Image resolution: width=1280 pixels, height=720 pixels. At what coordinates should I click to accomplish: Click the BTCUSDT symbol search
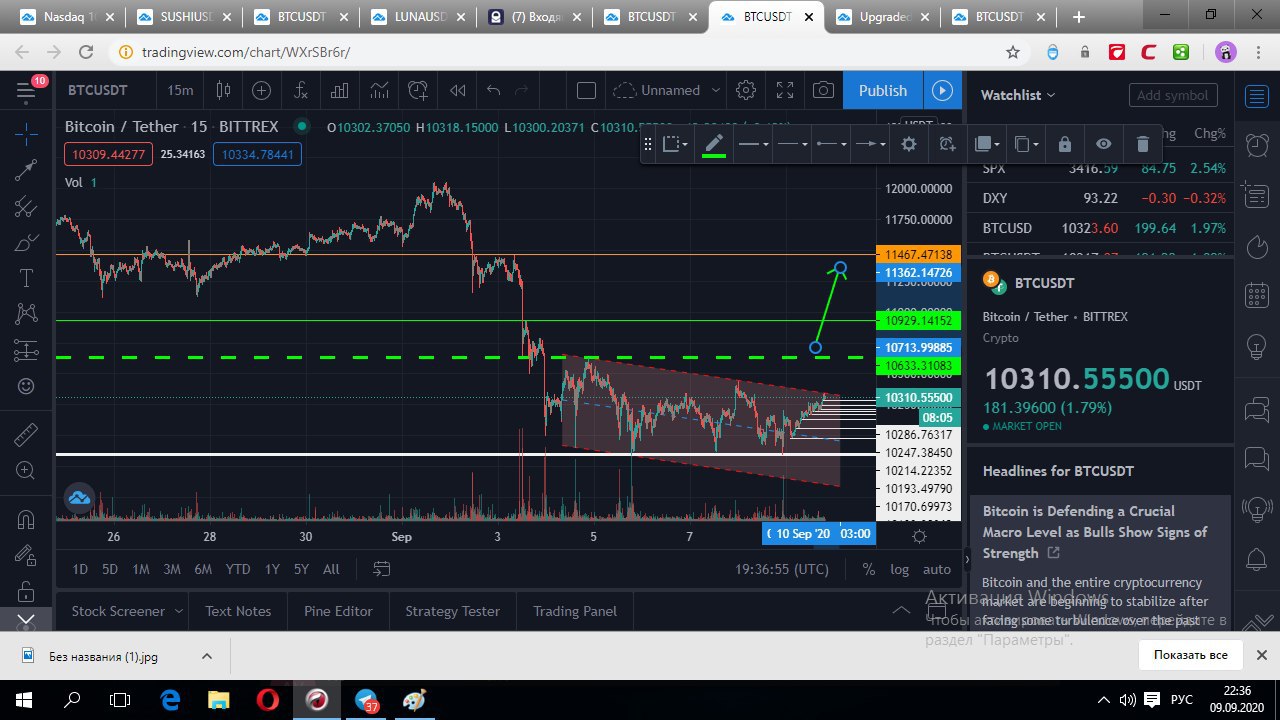98,91
